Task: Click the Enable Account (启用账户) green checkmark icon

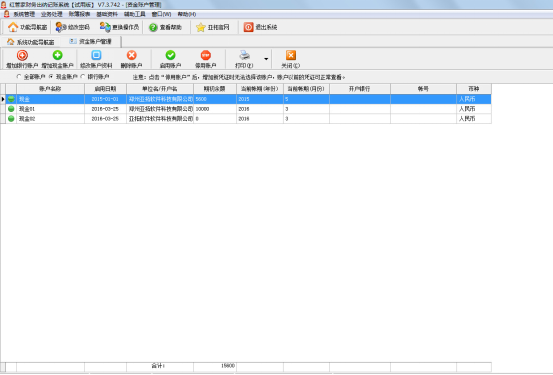Action: click(x=170, y=55)
